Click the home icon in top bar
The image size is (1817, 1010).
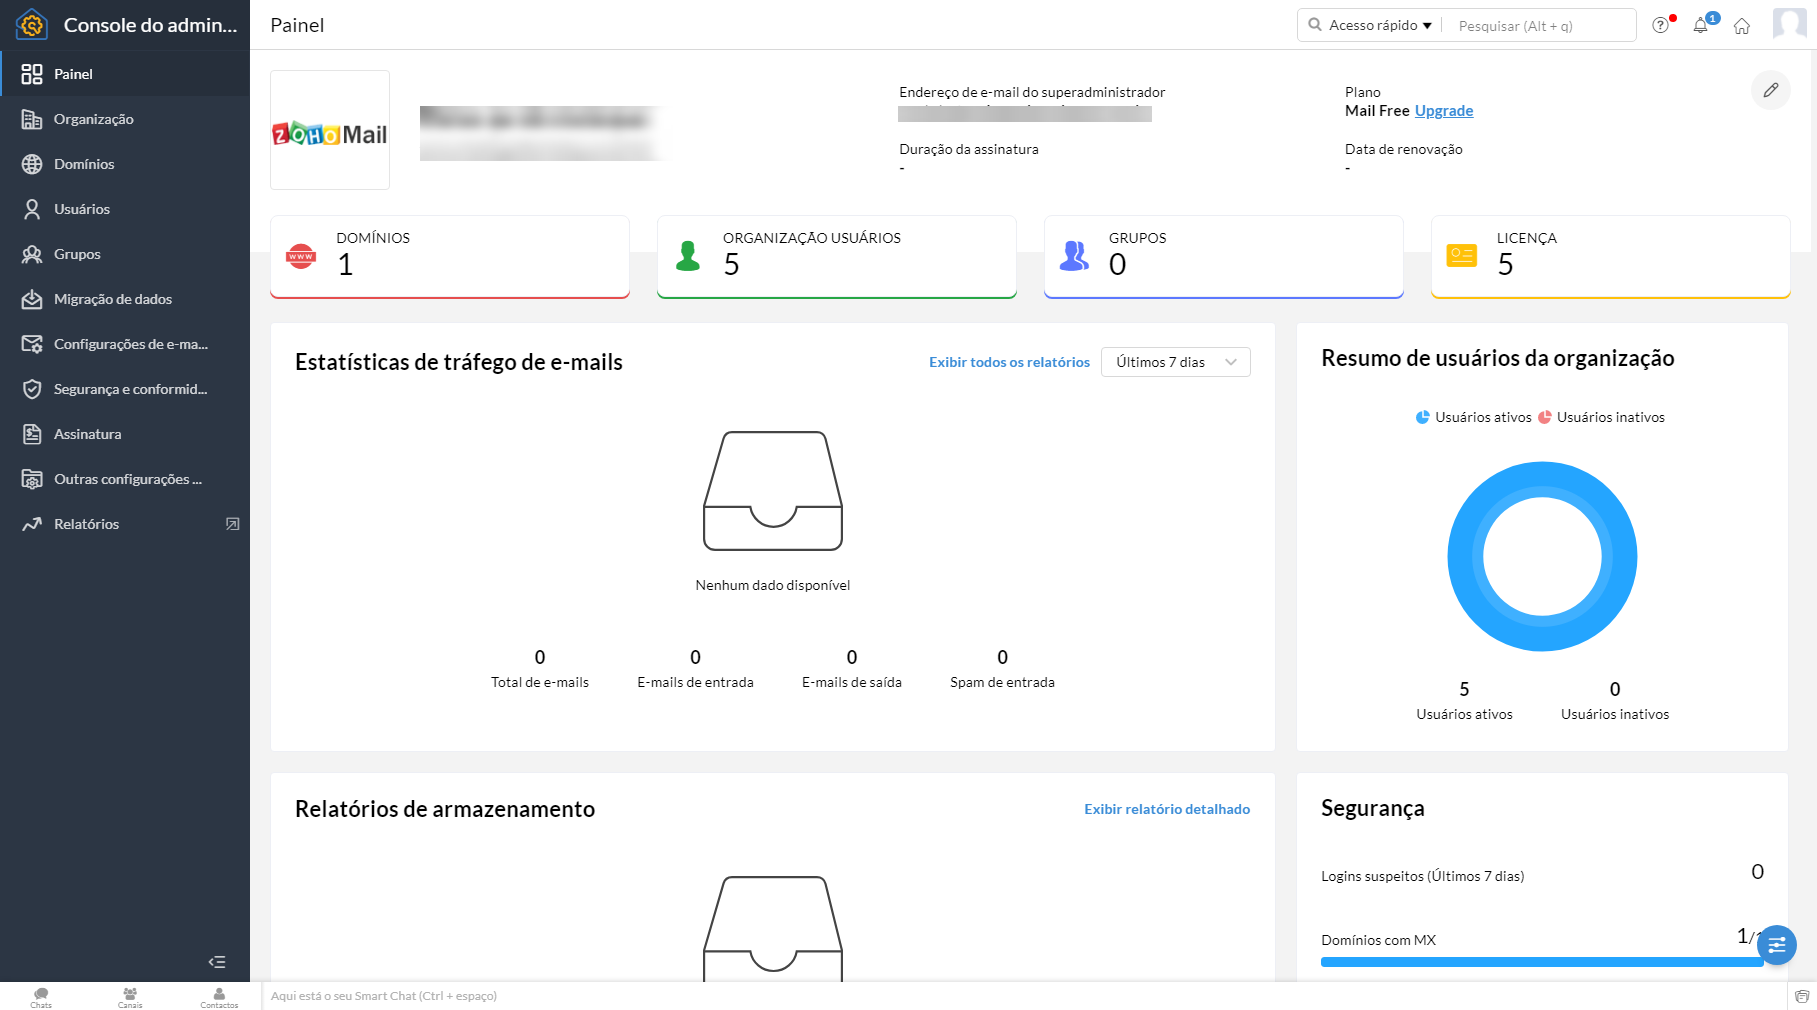[1741, 26]
